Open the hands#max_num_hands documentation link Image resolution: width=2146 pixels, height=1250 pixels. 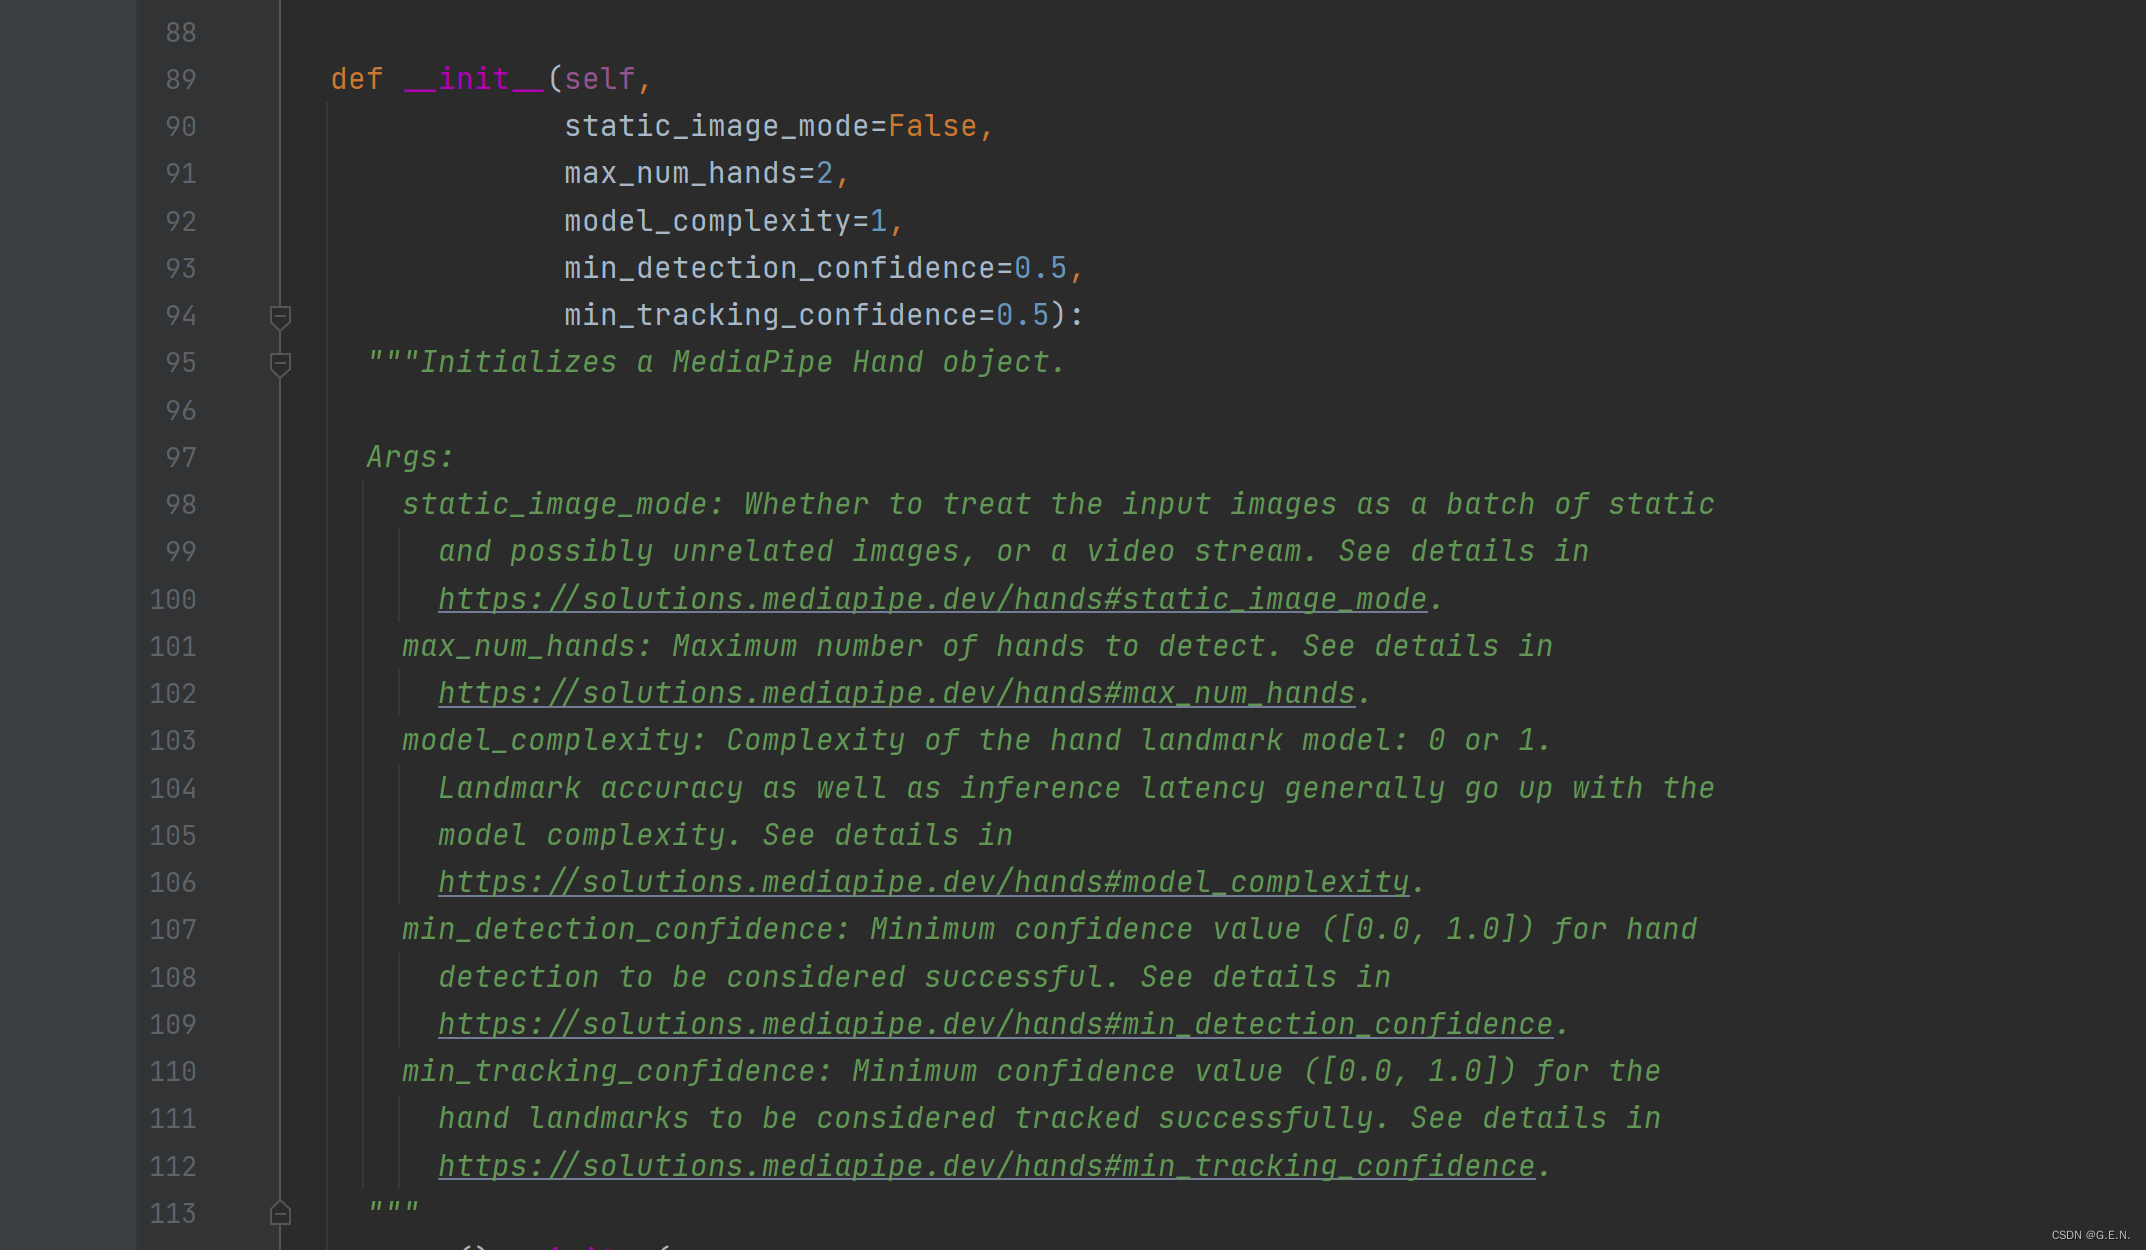point(896,693)
